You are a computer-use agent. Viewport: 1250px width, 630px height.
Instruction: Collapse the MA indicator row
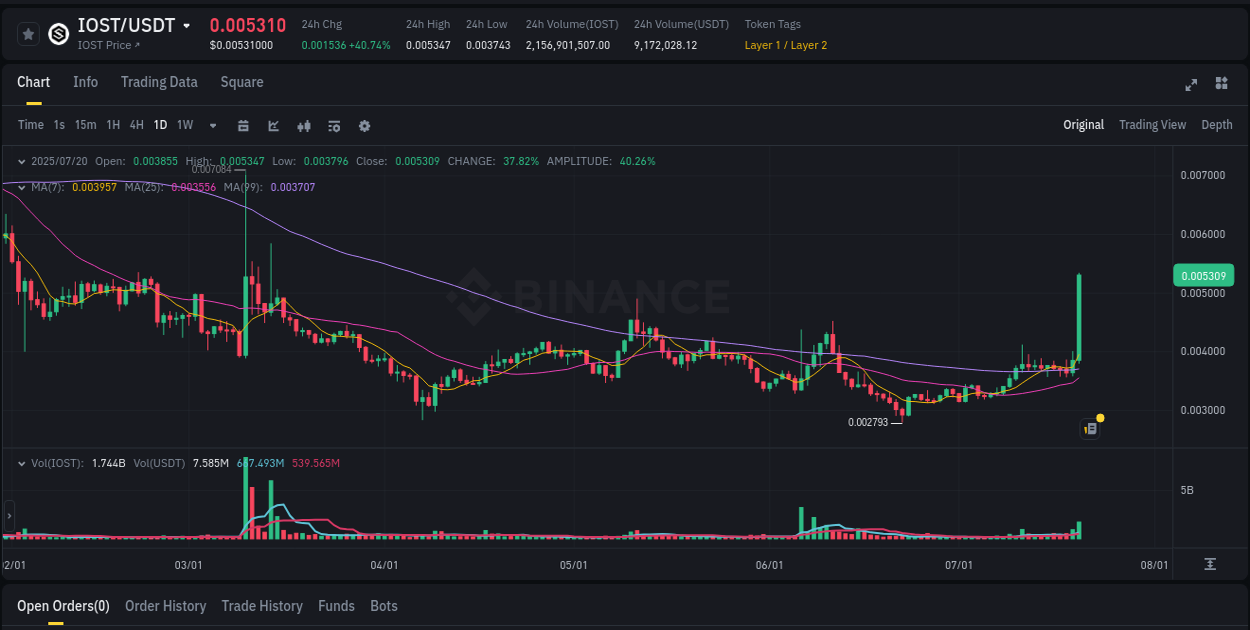click(22, 187)
